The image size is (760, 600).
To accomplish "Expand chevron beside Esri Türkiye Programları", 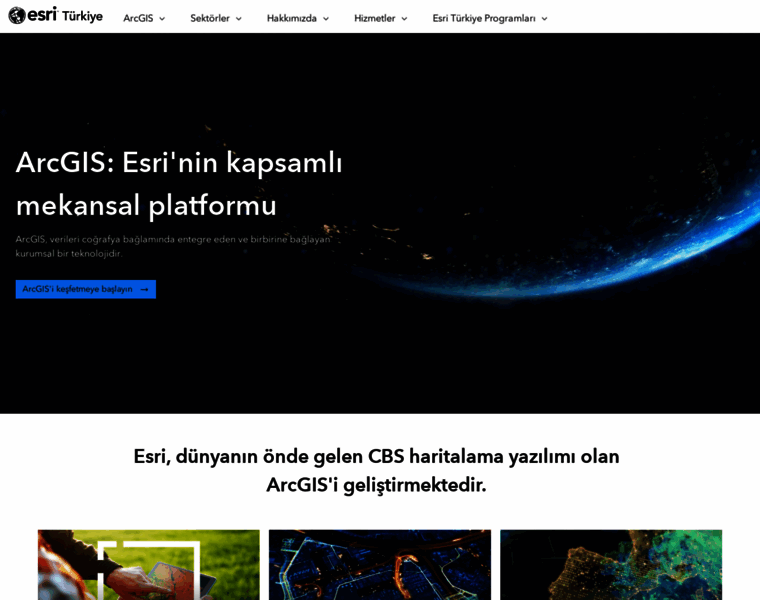I will pyautogui.click(x=544, y=19).
